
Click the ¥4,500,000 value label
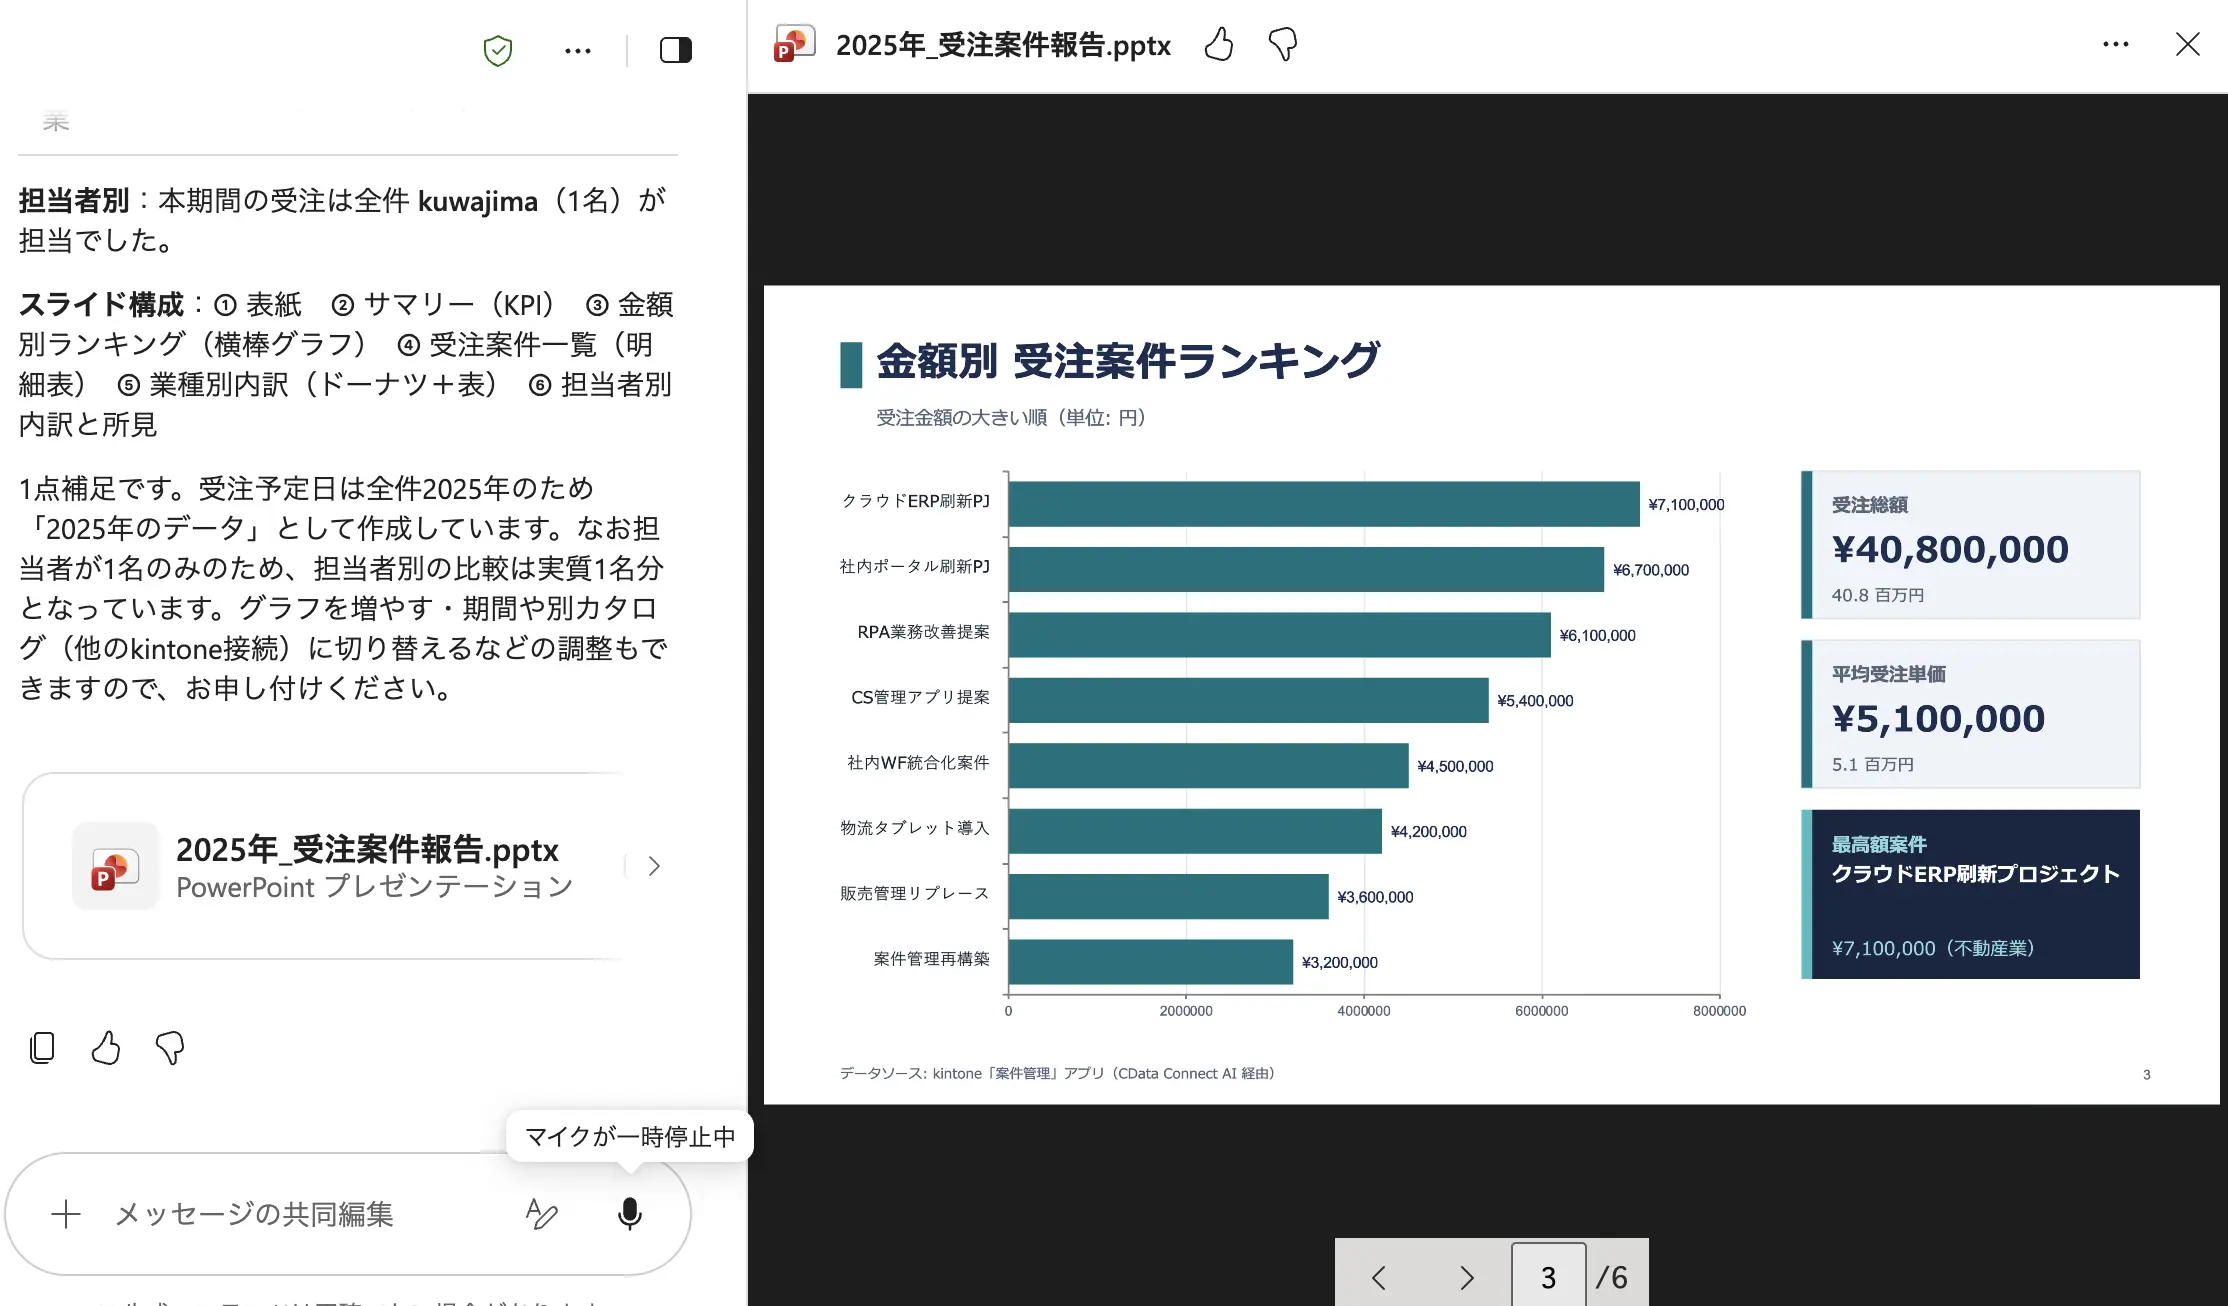[1455, 766]
